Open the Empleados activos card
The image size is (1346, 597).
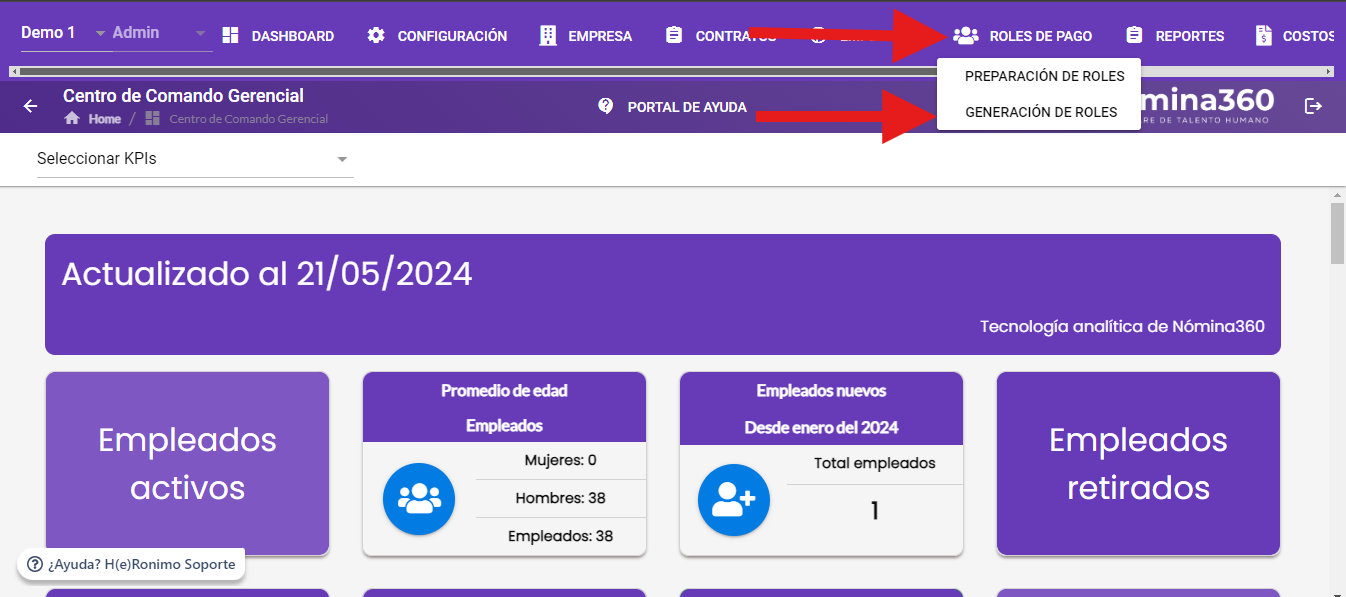coord(187,464)
